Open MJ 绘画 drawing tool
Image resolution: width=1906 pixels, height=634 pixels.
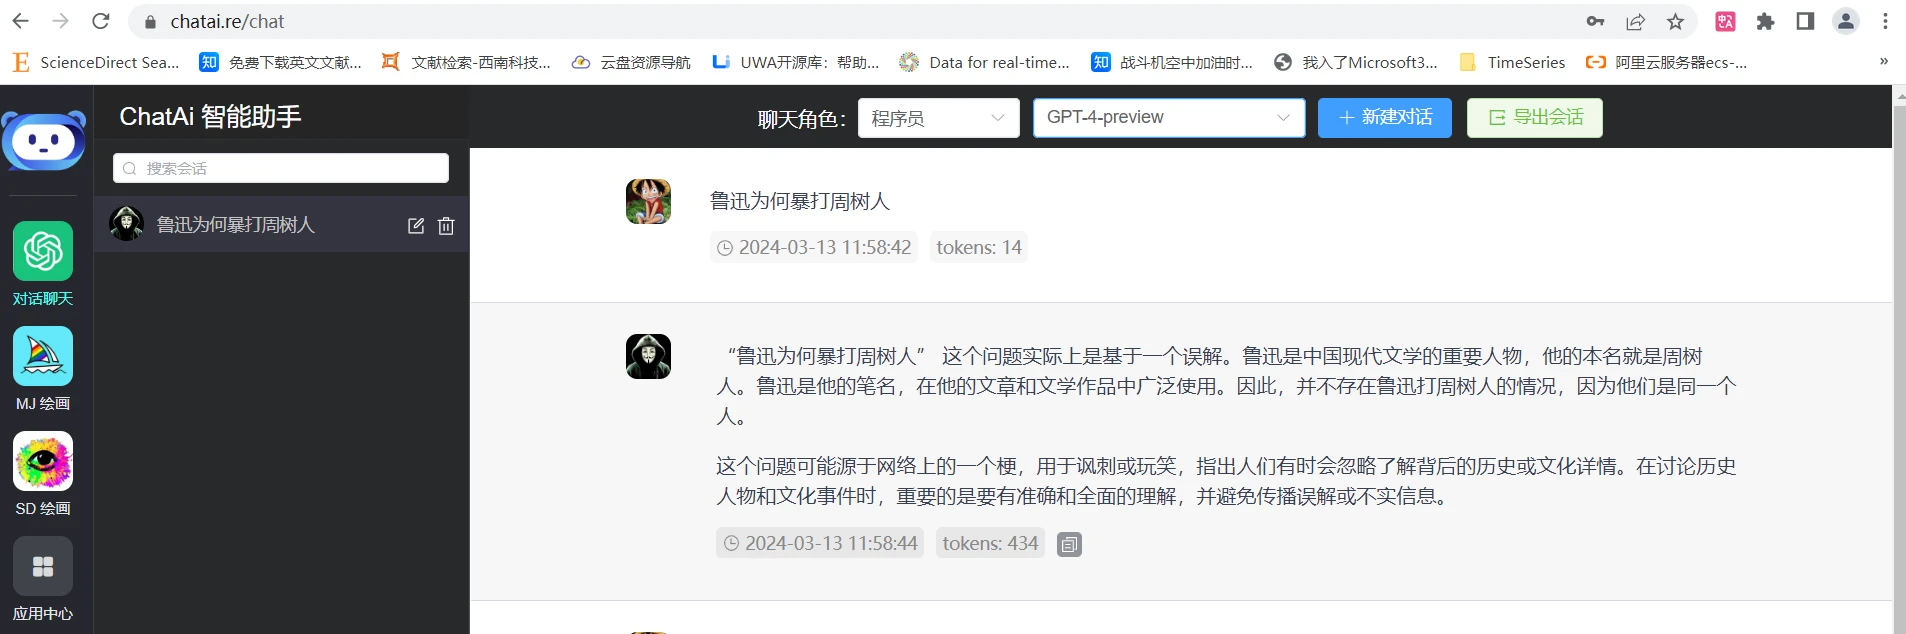43,357
